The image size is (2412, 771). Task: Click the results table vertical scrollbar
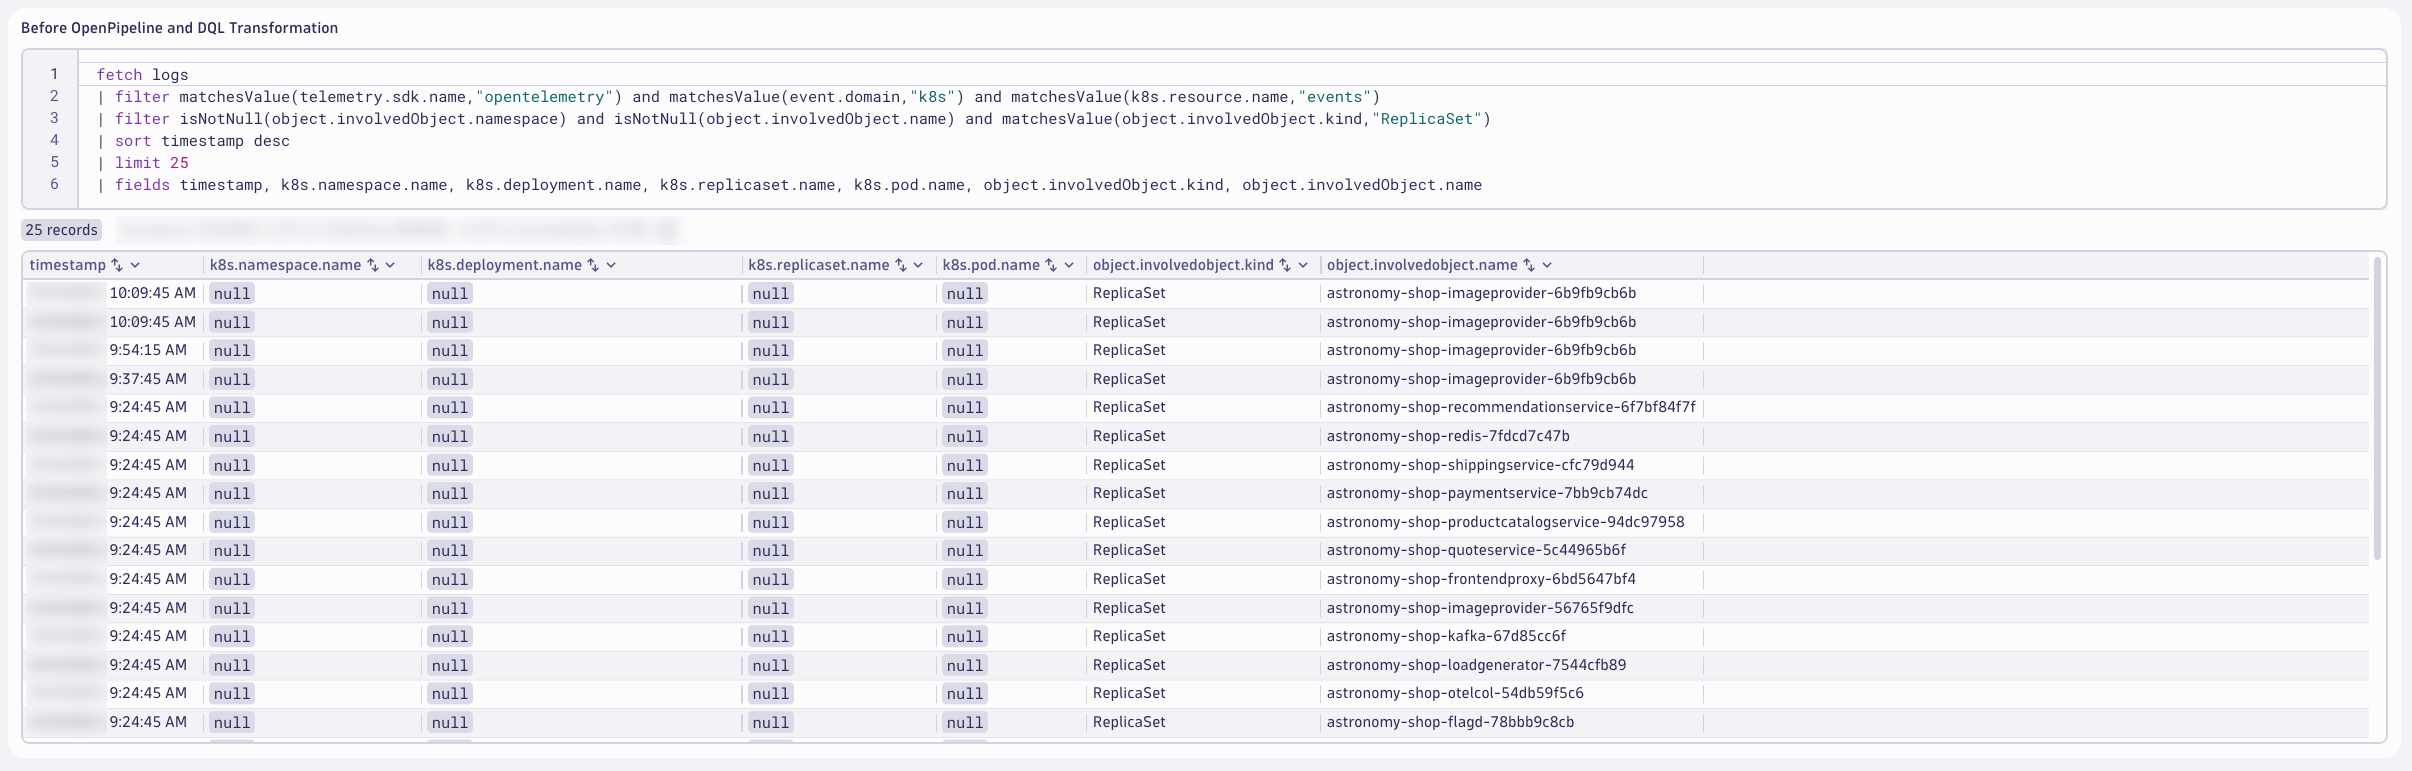pyautogui.click(x=2377, y=410)
